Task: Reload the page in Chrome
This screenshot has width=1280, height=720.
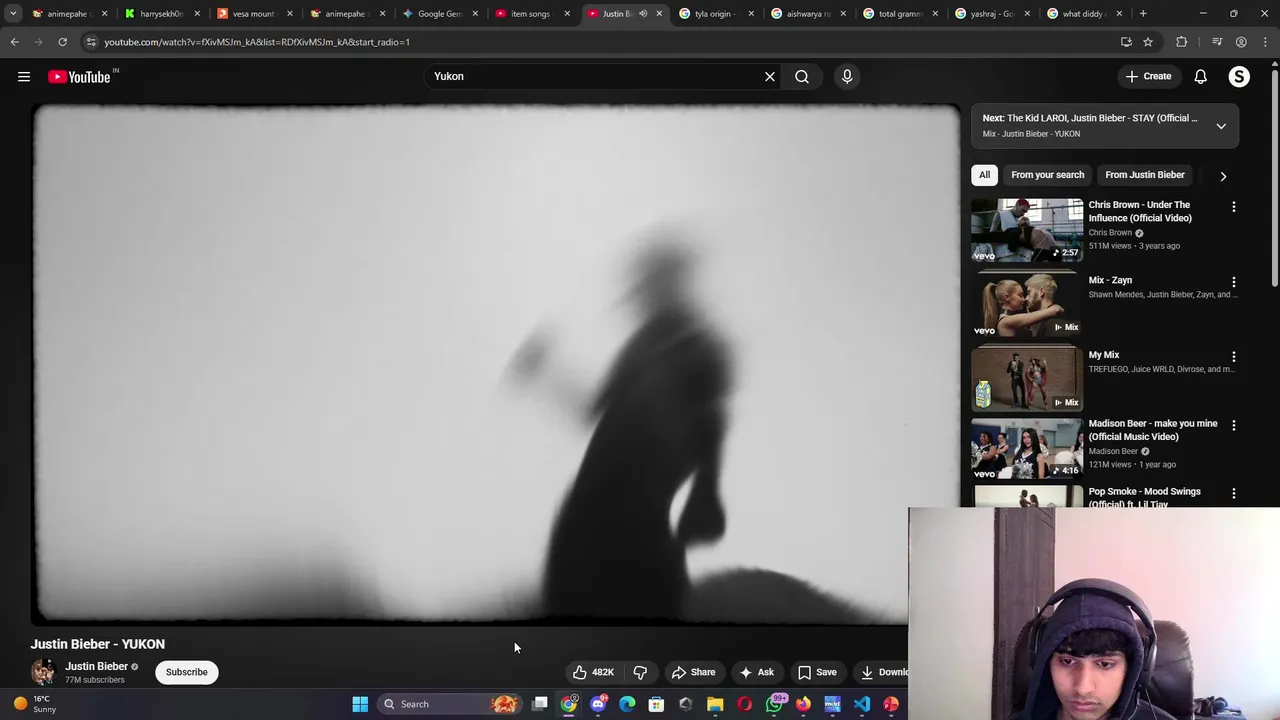Action: (x=62, y=42)
